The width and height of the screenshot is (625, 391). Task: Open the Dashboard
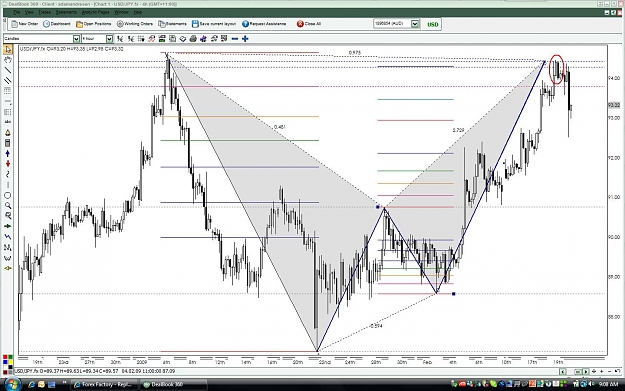[57, 24]
